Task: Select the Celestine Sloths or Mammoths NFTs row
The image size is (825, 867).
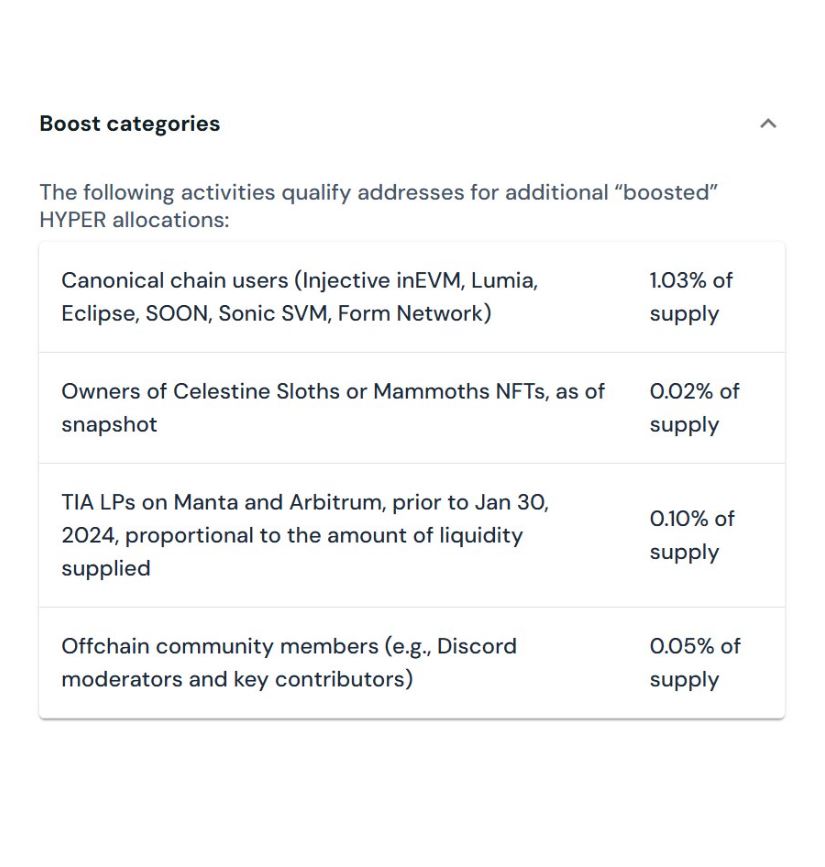Action: click(x=412, y=408)
